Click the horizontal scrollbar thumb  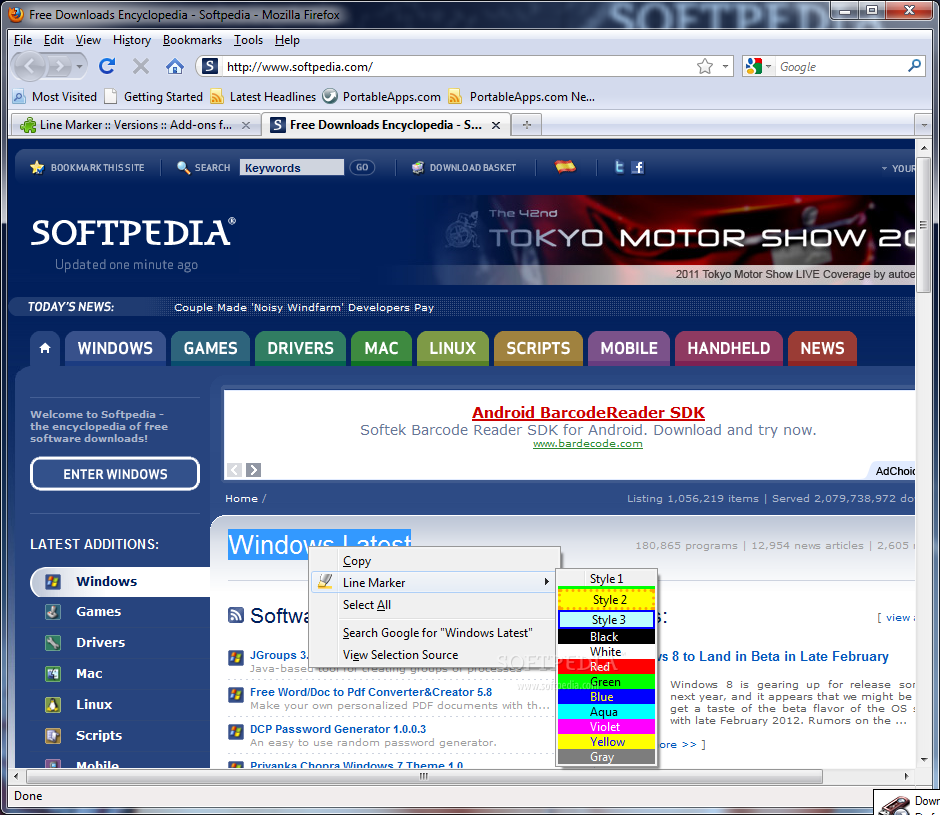coord(424,776)
